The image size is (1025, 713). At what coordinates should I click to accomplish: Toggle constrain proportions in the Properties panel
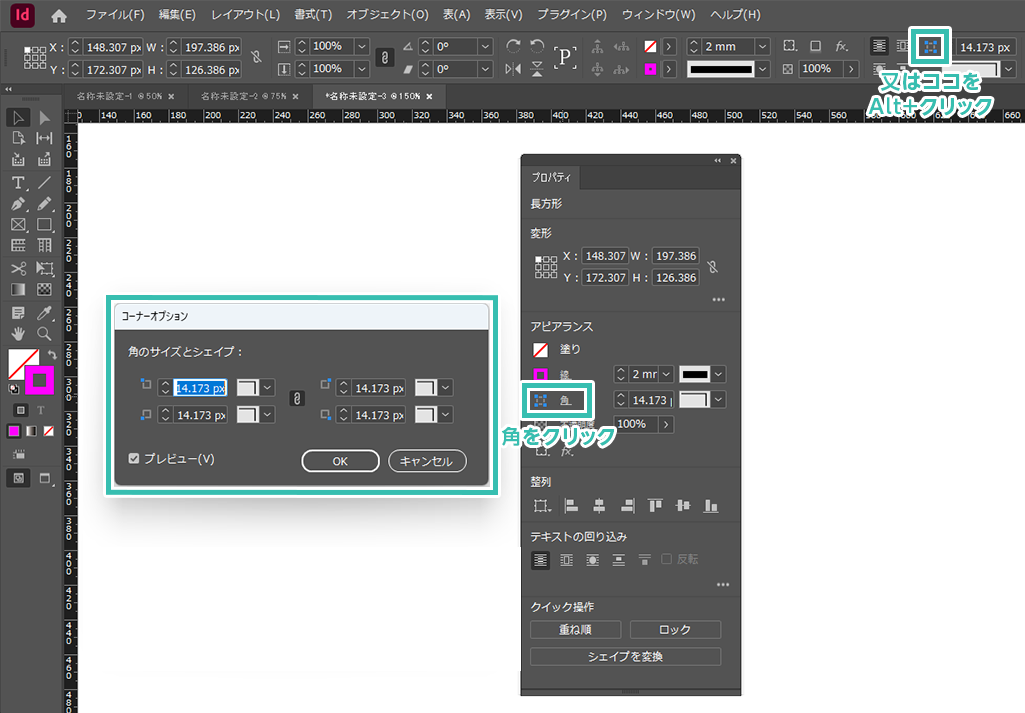713,267
